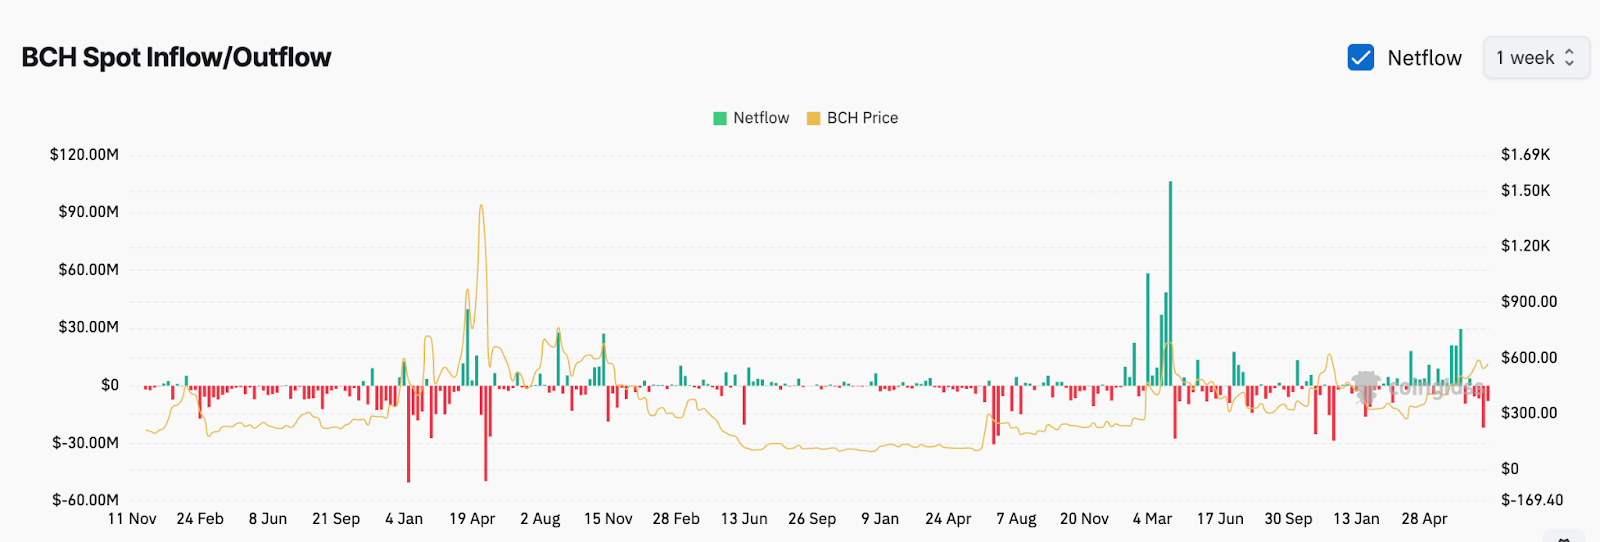This screenshot has height=542, width=1600.
Task: Click the $1.69K right price axis label
Action: [1525, 154]
